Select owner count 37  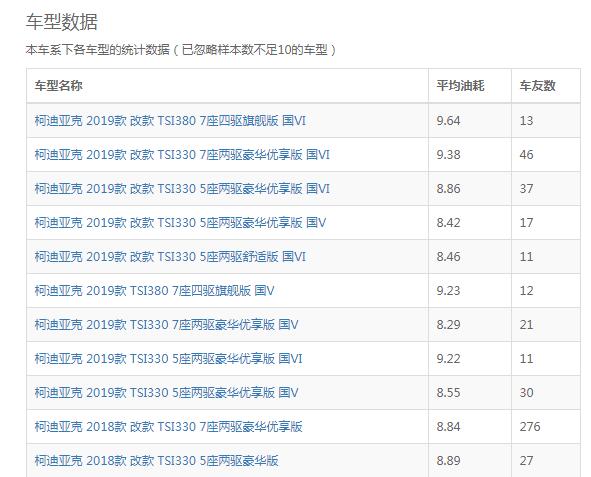[526, 188]
